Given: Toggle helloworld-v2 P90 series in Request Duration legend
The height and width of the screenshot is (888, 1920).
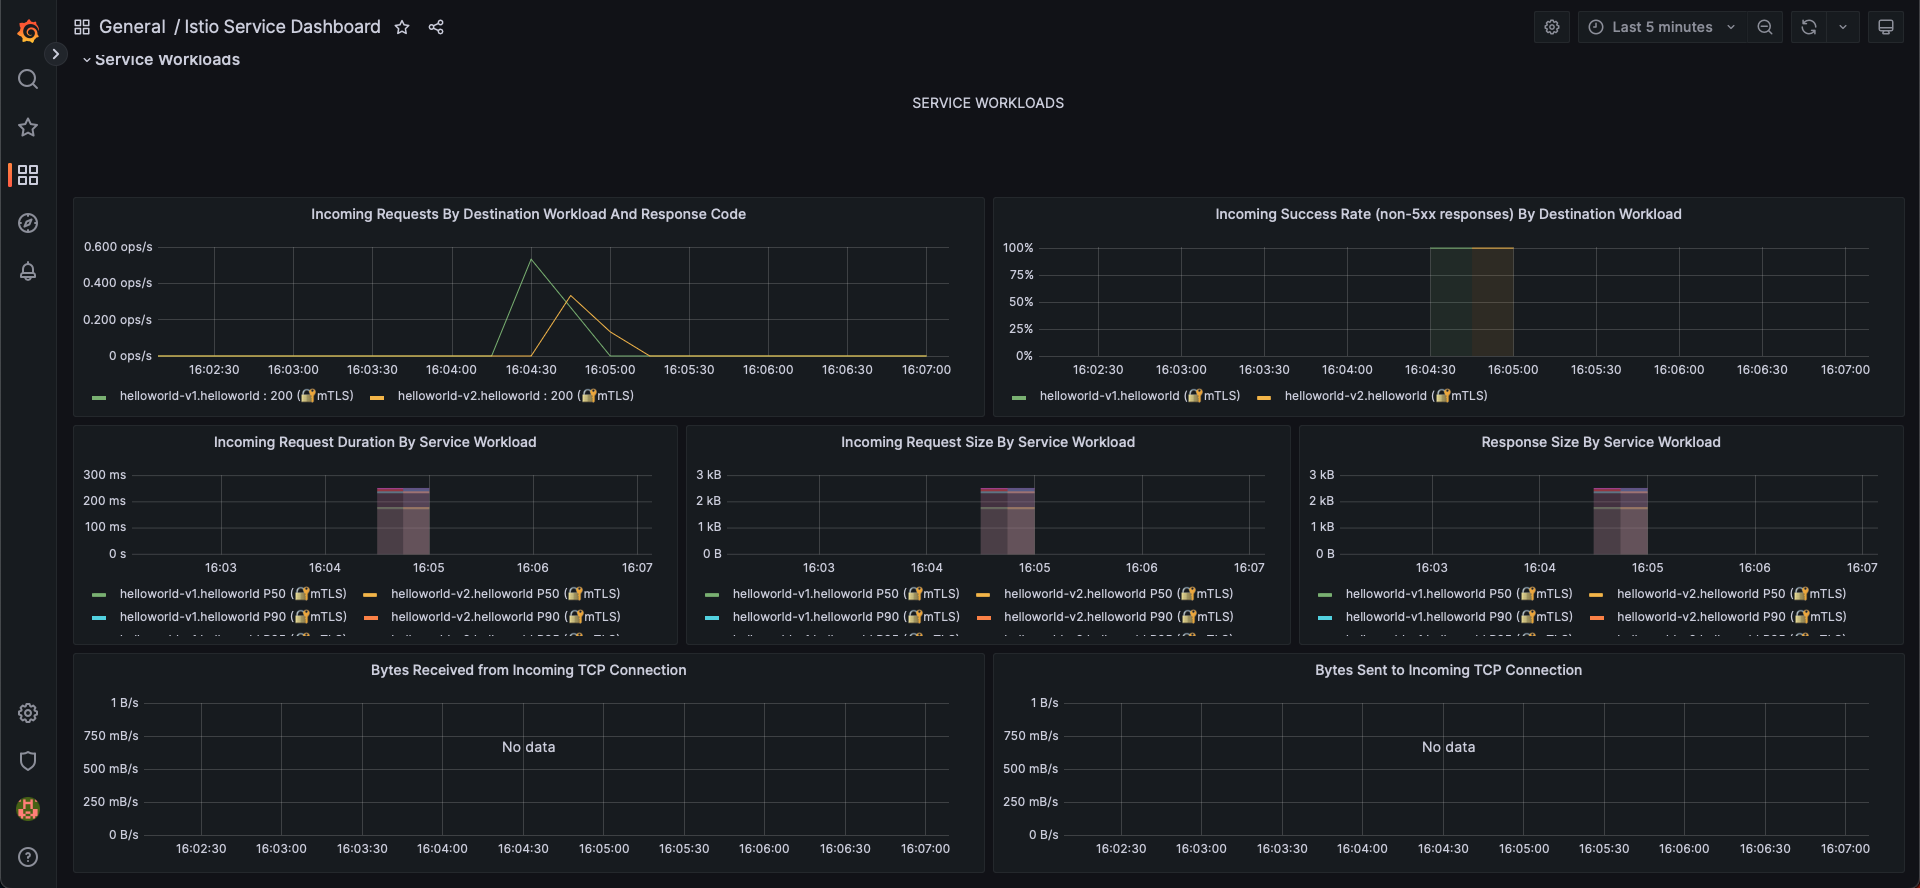Looking at the screenshot, I should (x=505, y=617).
